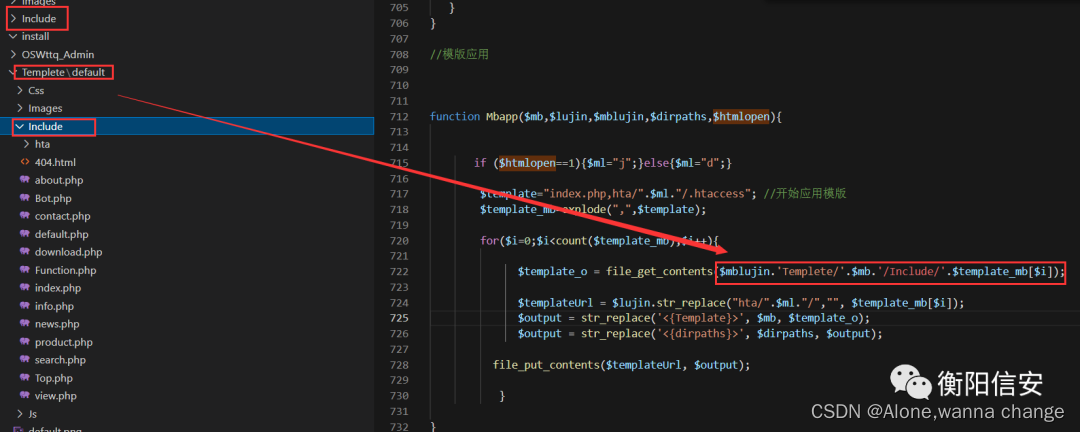Click line number 722 in the gutter
Image resolution: width=1080 pixels, height=432 pixels.
pos(399,271)
